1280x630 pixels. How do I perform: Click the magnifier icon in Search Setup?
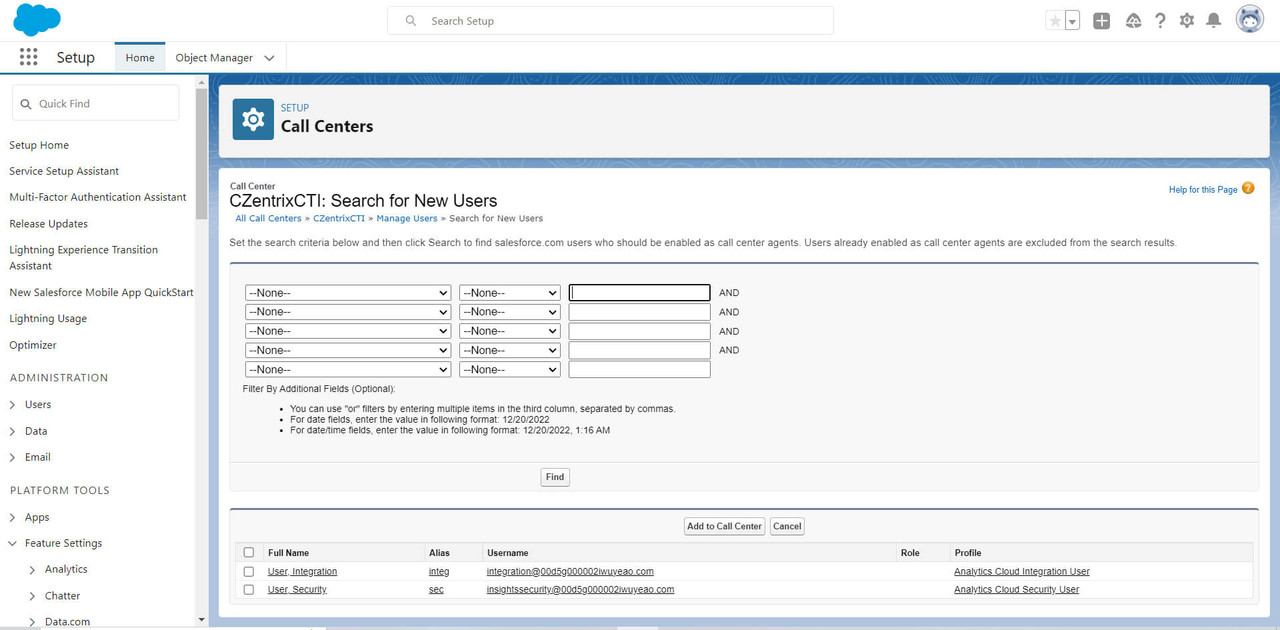411,21
